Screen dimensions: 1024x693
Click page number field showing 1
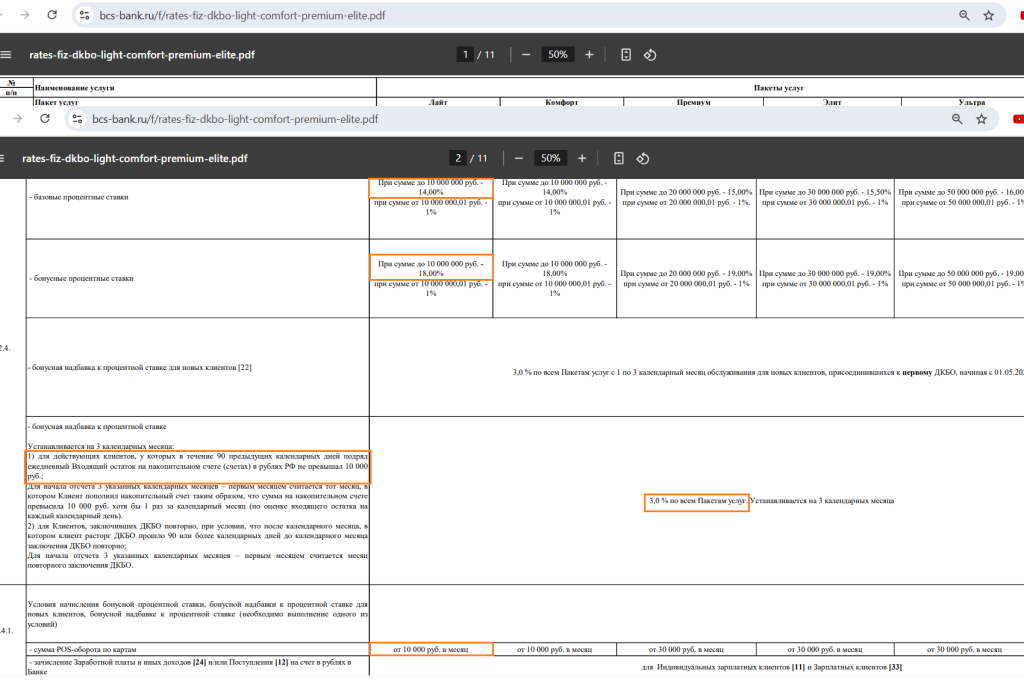pos(465,55)
